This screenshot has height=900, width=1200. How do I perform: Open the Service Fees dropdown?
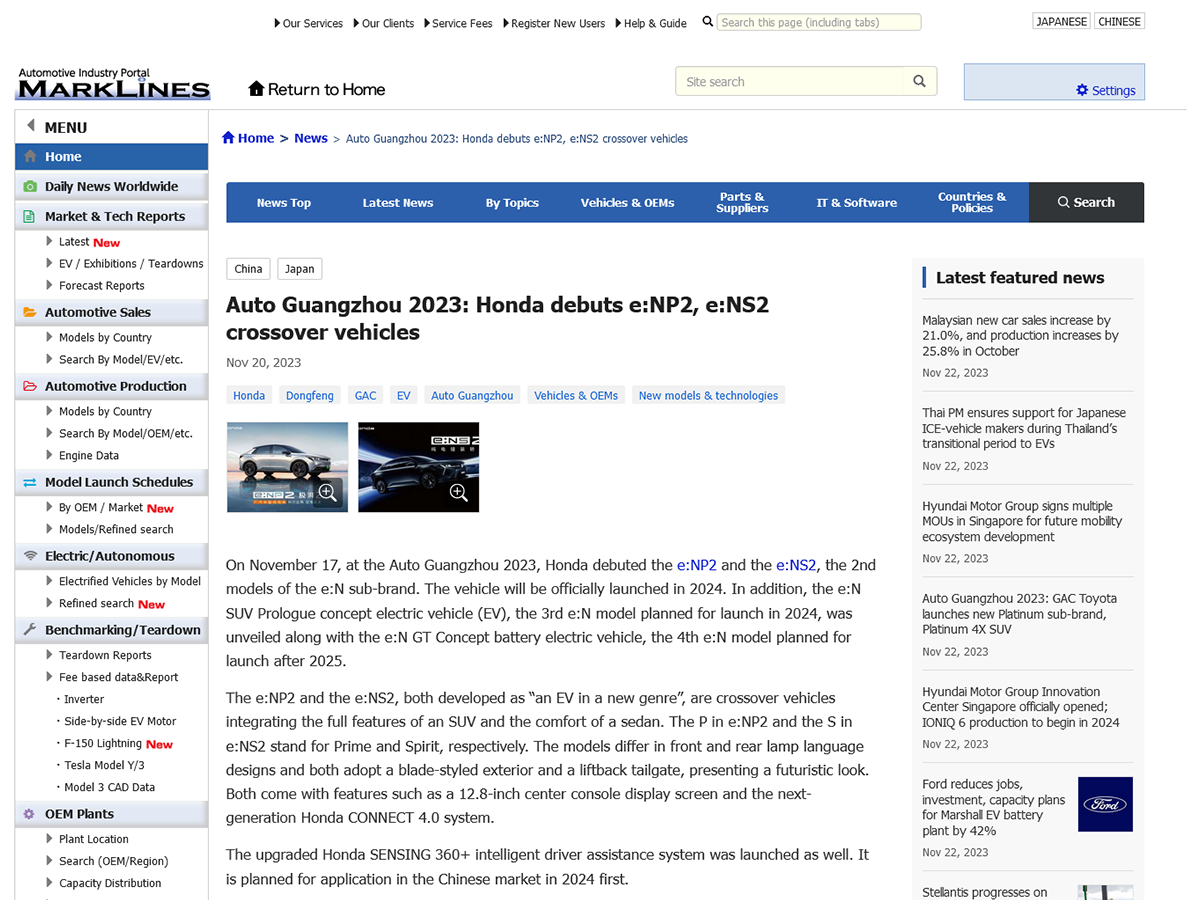[458, 23]
